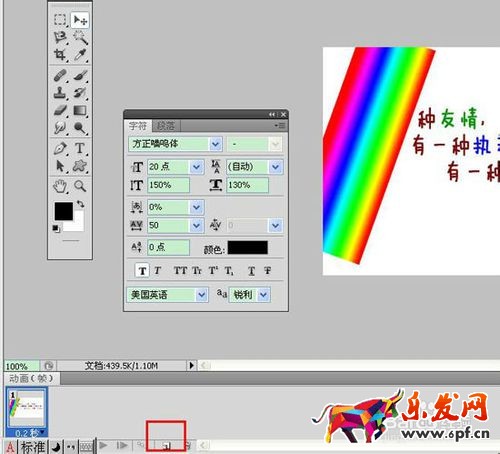Click the horizontal scale 130% field

coord(247,185)
